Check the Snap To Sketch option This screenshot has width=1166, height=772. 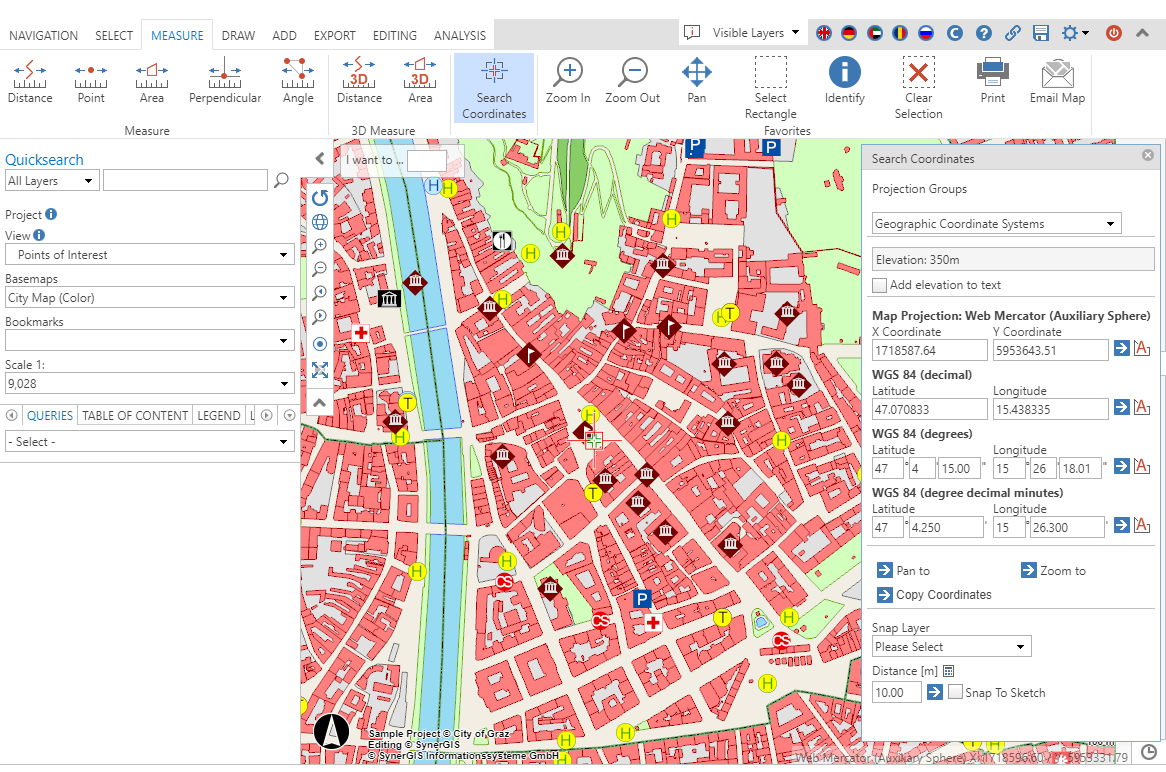point(955,692)
